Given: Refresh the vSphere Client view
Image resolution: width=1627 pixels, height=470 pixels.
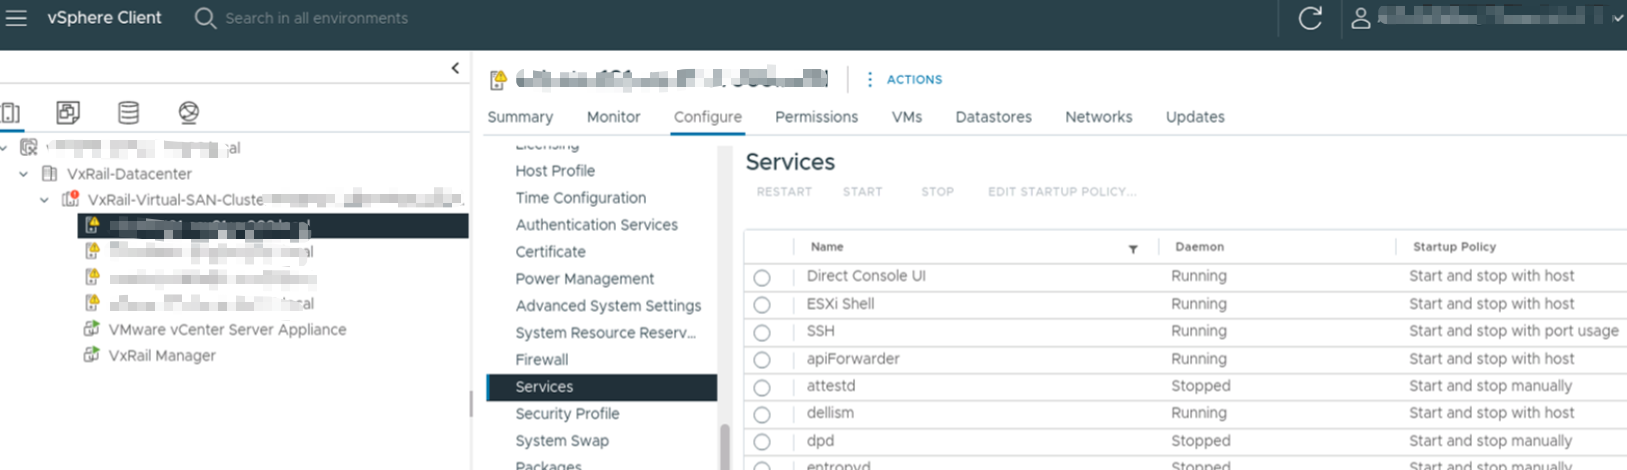Looking at the screenshot, I should [x=1310, y=18].
